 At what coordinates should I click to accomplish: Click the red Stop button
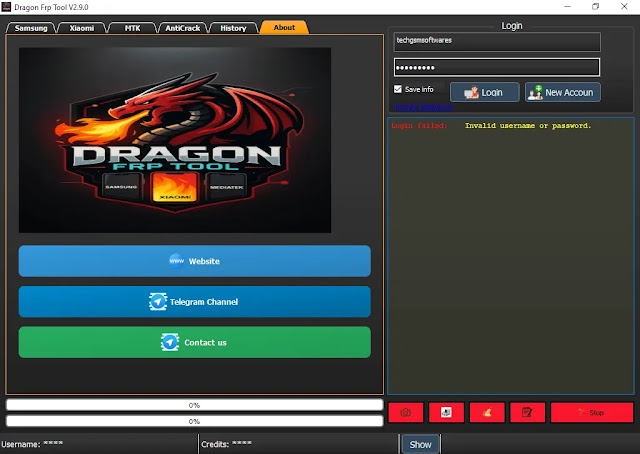coord(592,412)
